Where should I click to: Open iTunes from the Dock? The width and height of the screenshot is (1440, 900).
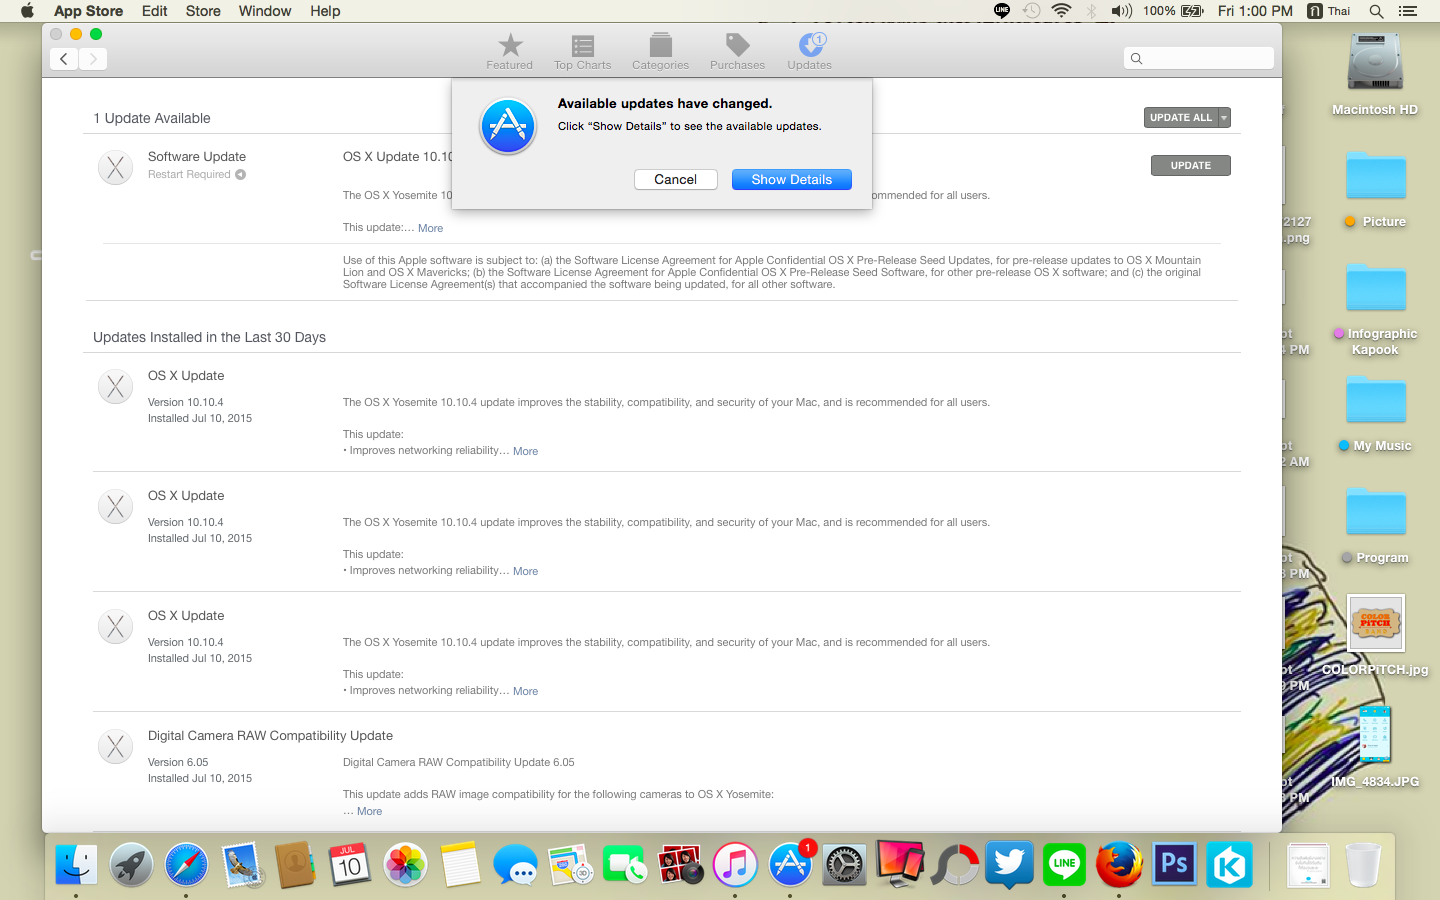[735, 864]
